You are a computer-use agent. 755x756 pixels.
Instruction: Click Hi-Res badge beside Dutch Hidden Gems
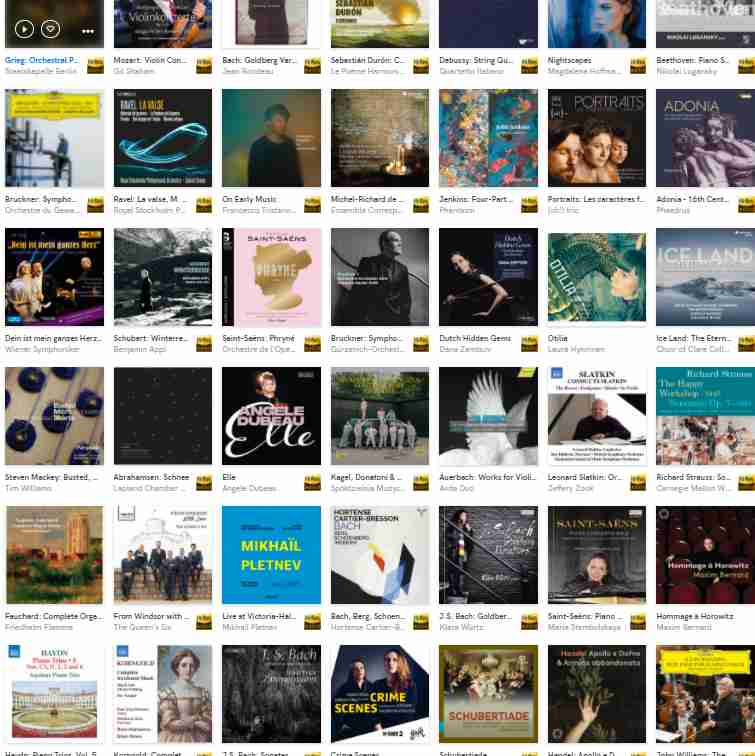[529, 344]
